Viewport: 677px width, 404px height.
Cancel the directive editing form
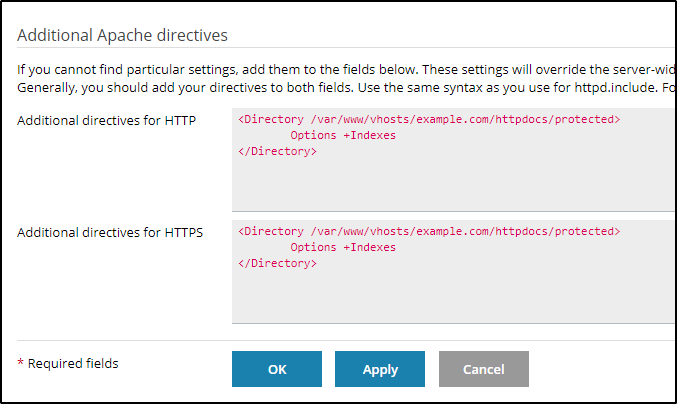pyautogui.click(x=484, y=369)
